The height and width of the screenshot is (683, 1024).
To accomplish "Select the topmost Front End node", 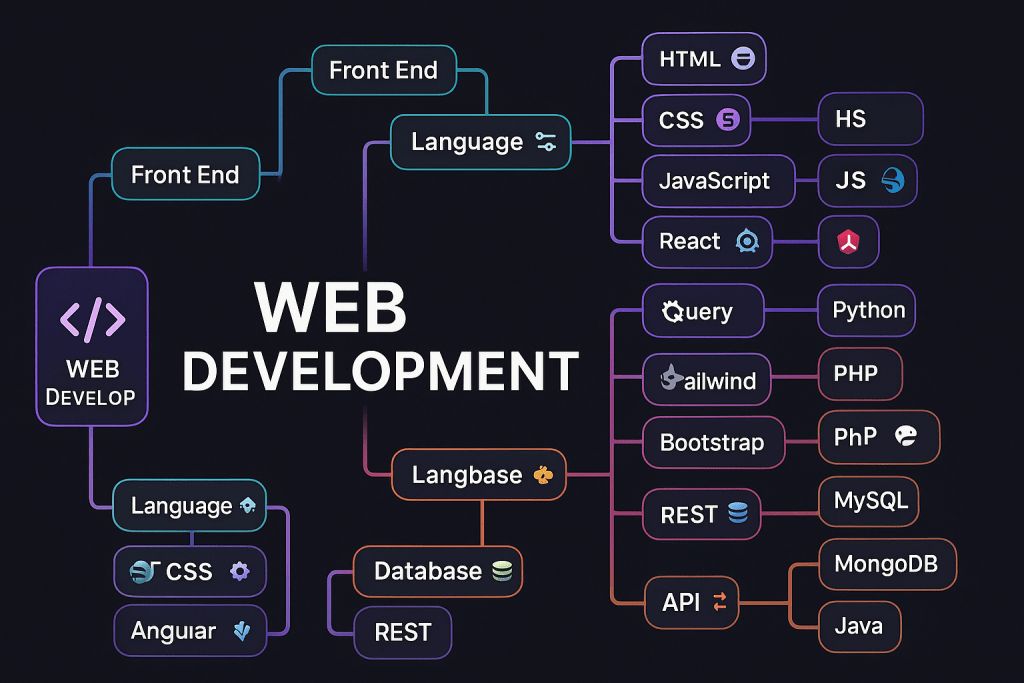I will [x=384, y=70].
